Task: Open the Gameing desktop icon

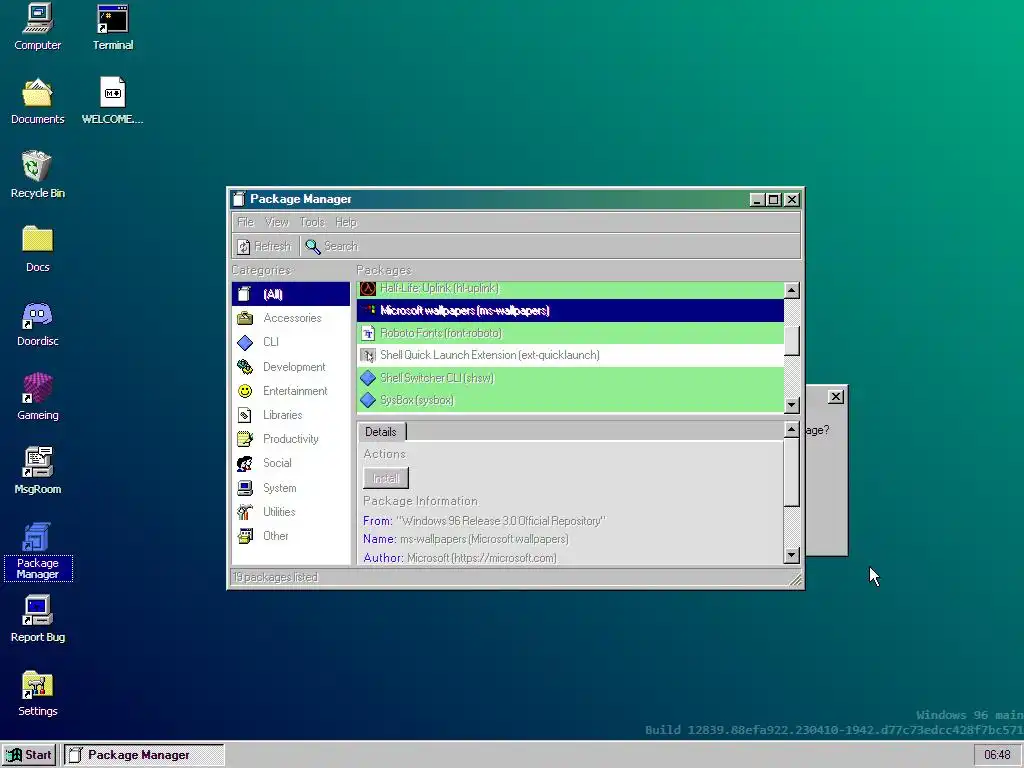Action: 37,397
